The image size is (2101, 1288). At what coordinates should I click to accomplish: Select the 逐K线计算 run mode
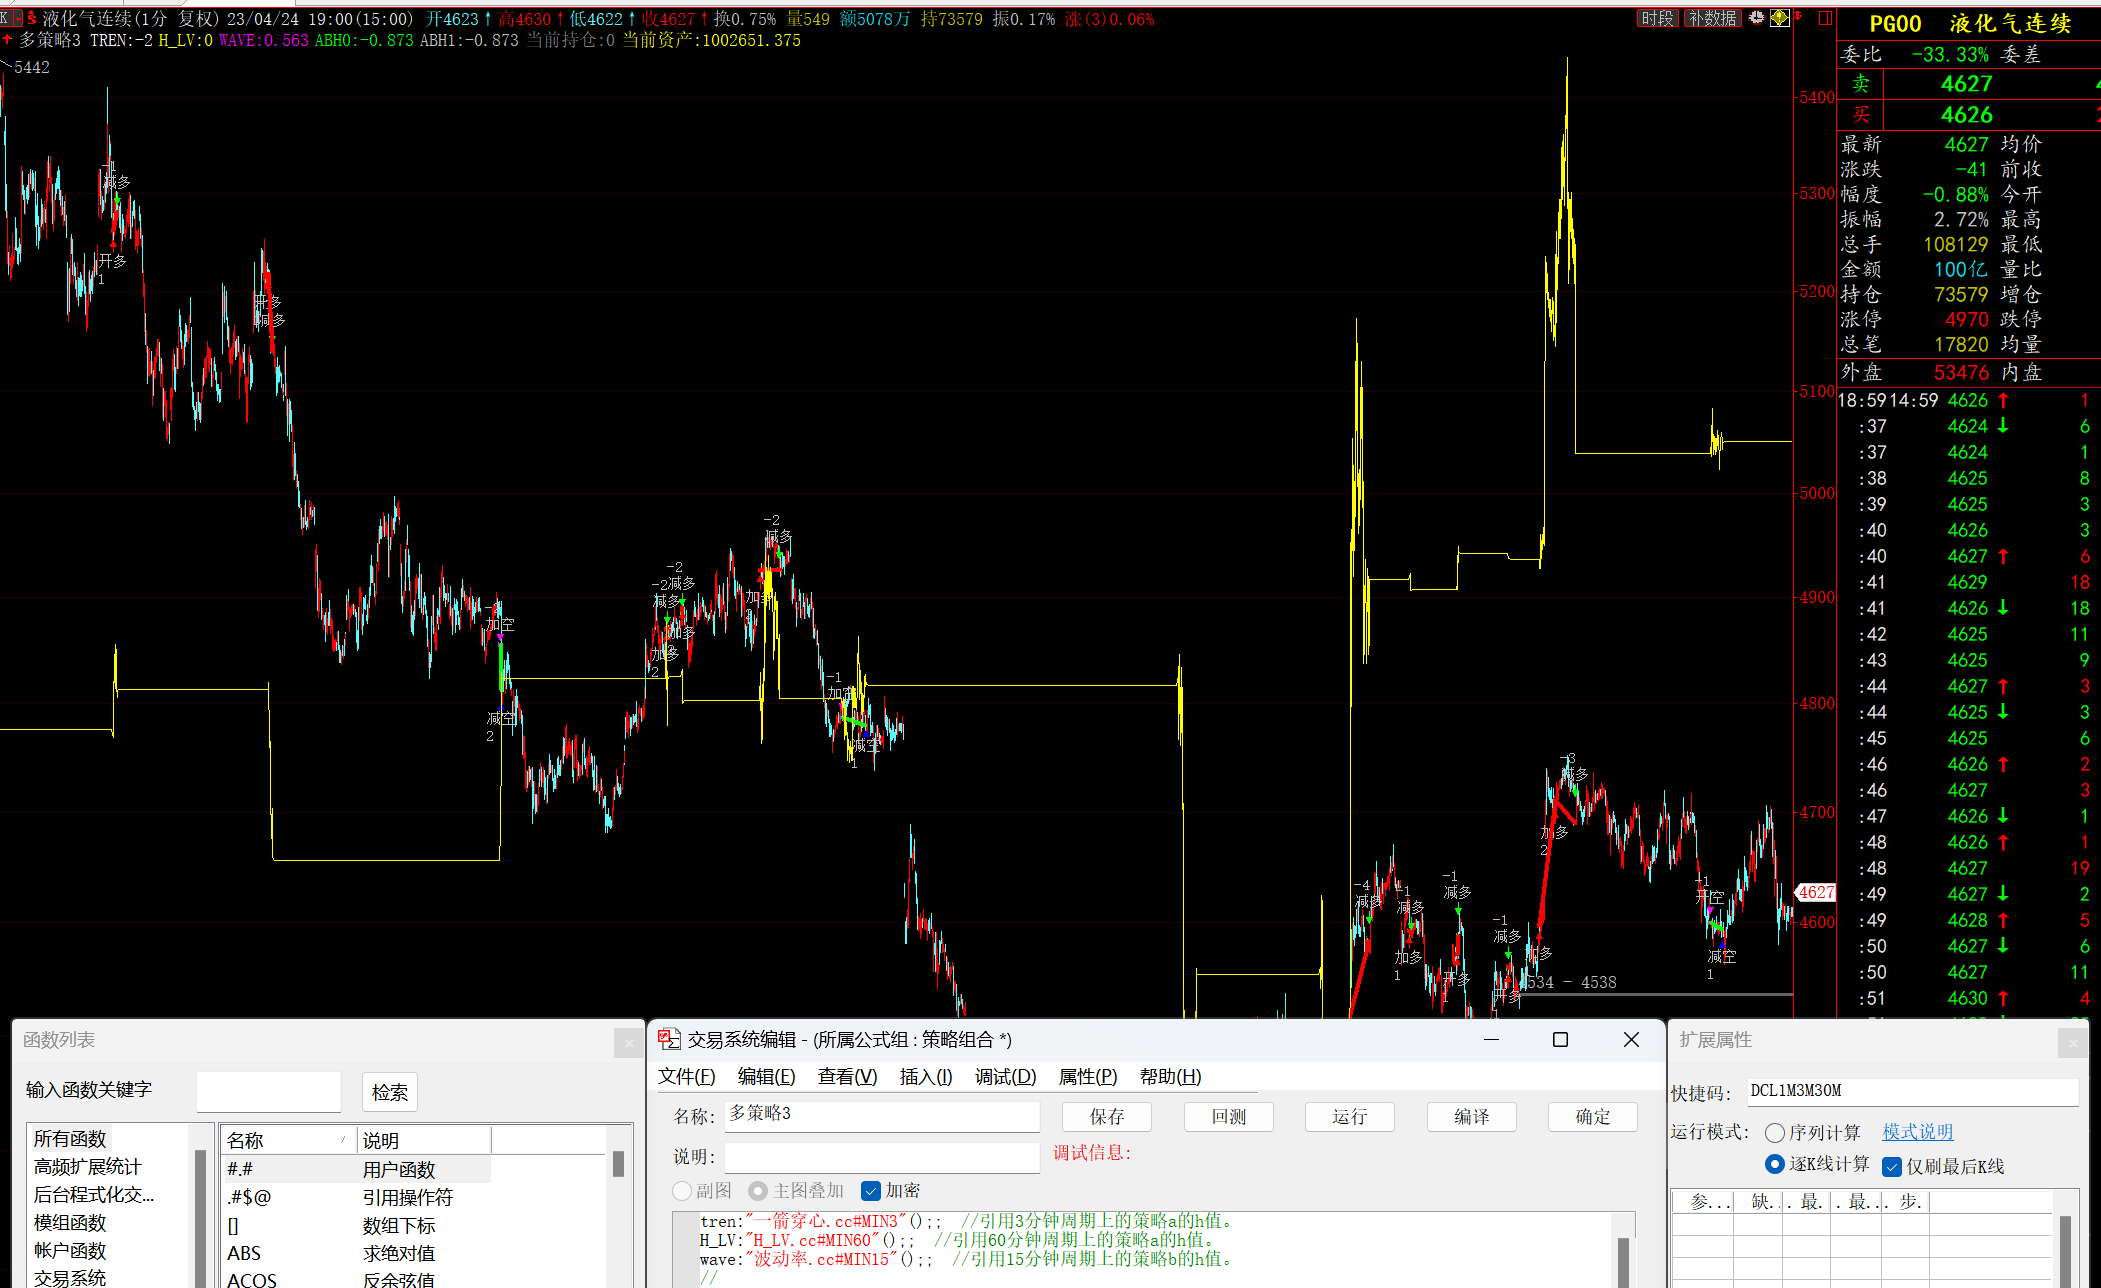coord(1775,1165)
